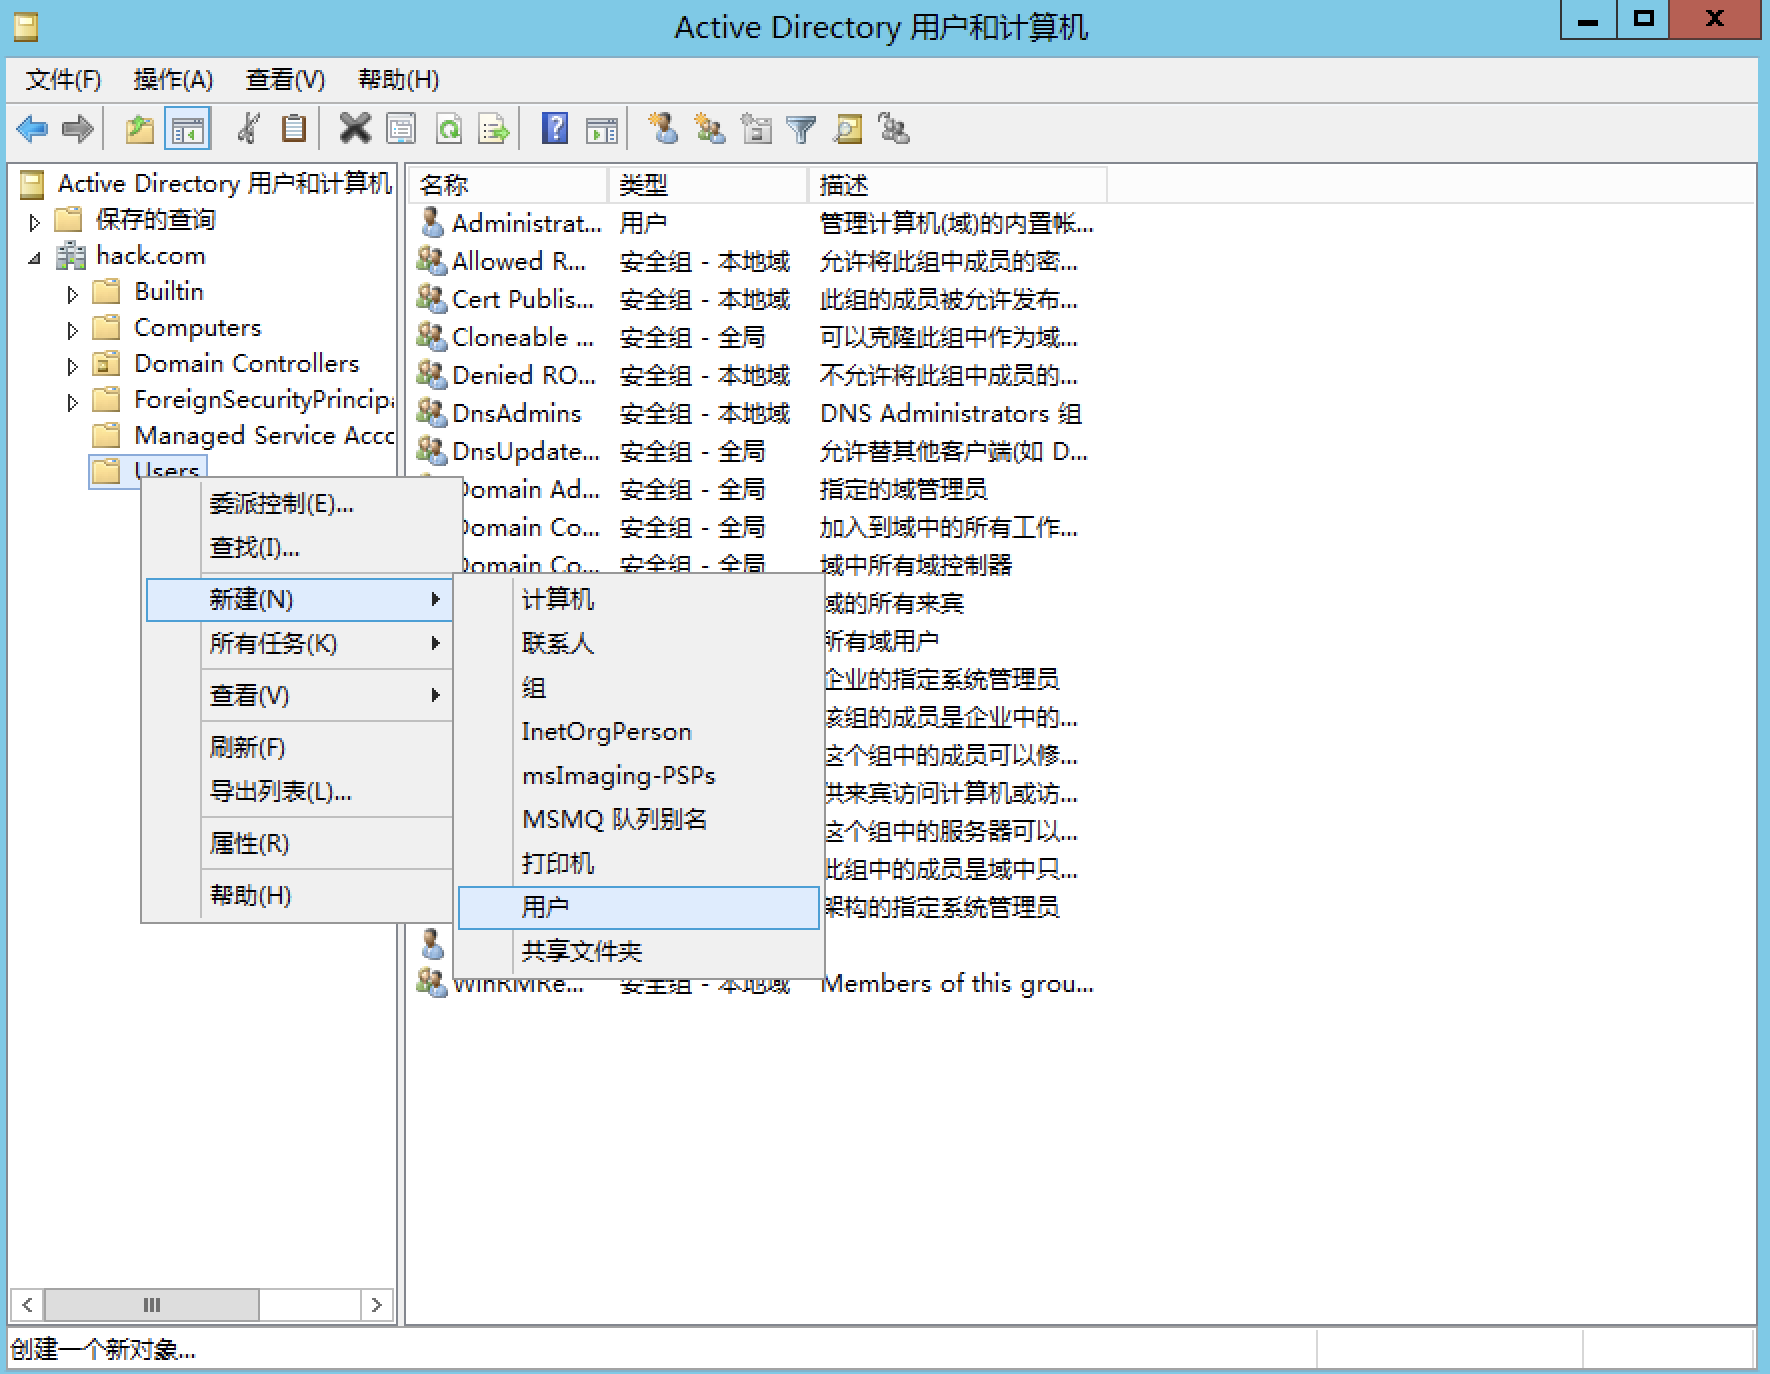Click the blue Help question mark icon

pos(554,129)
